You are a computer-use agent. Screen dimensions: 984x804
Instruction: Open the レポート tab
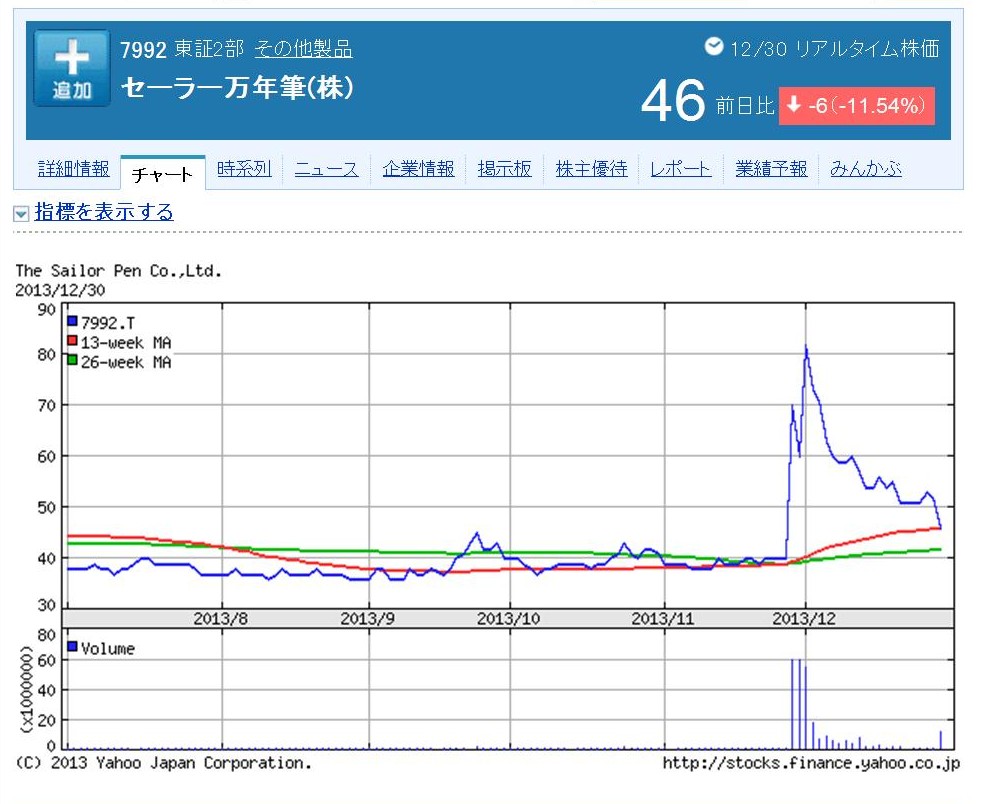click(x=680, y=169)
